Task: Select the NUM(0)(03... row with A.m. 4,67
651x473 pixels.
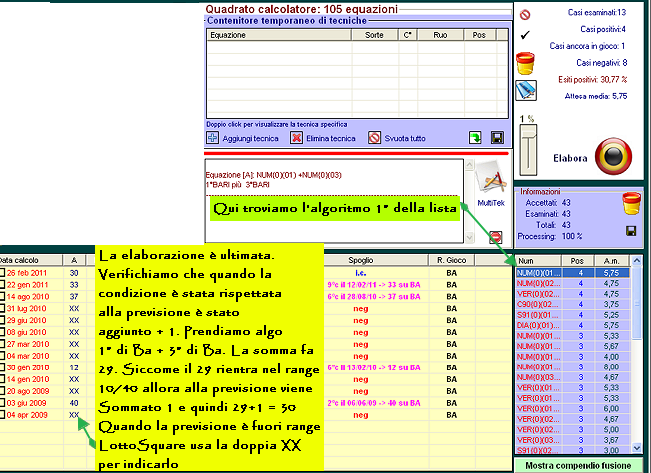Action: click(573, 377)
